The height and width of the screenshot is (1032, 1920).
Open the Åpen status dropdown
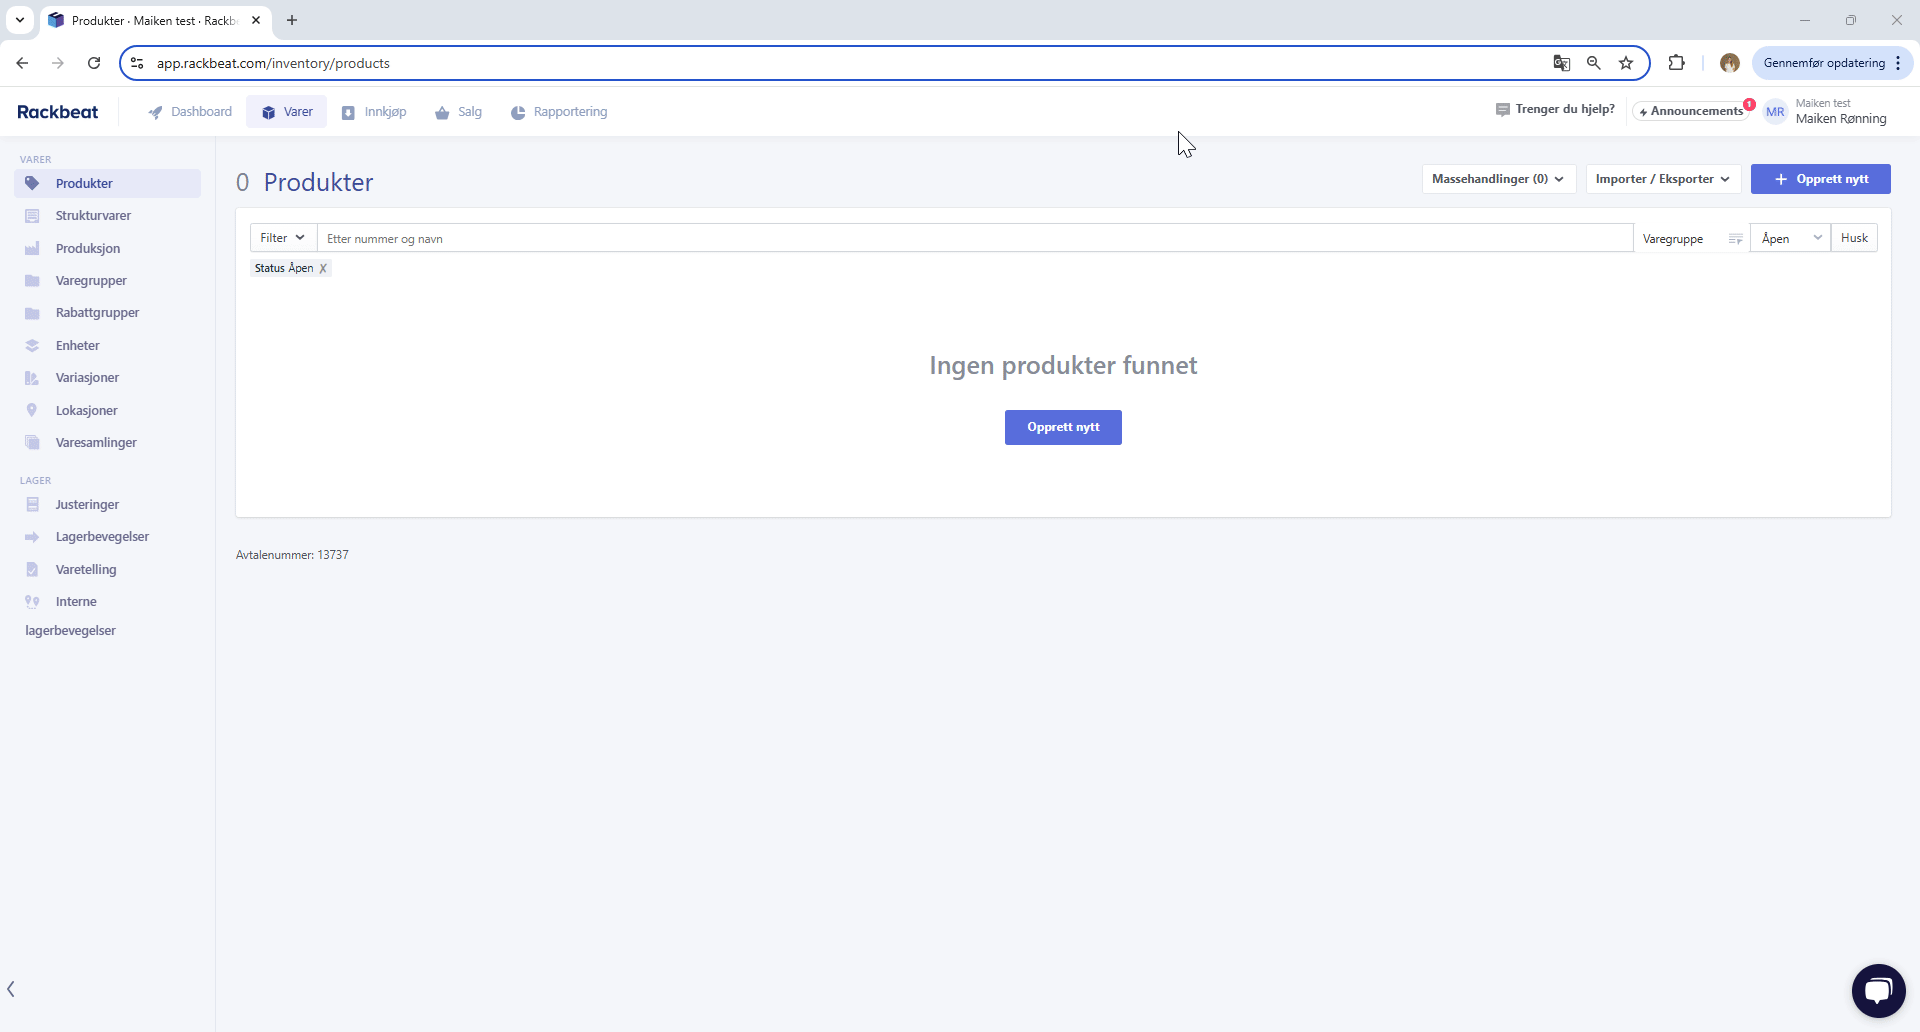click(x=1789, y=238)
